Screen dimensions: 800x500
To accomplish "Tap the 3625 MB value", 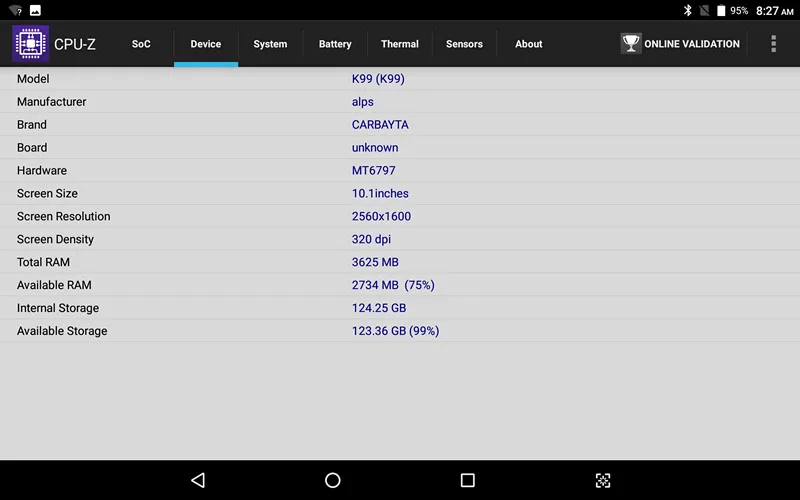I will point(375,262).
